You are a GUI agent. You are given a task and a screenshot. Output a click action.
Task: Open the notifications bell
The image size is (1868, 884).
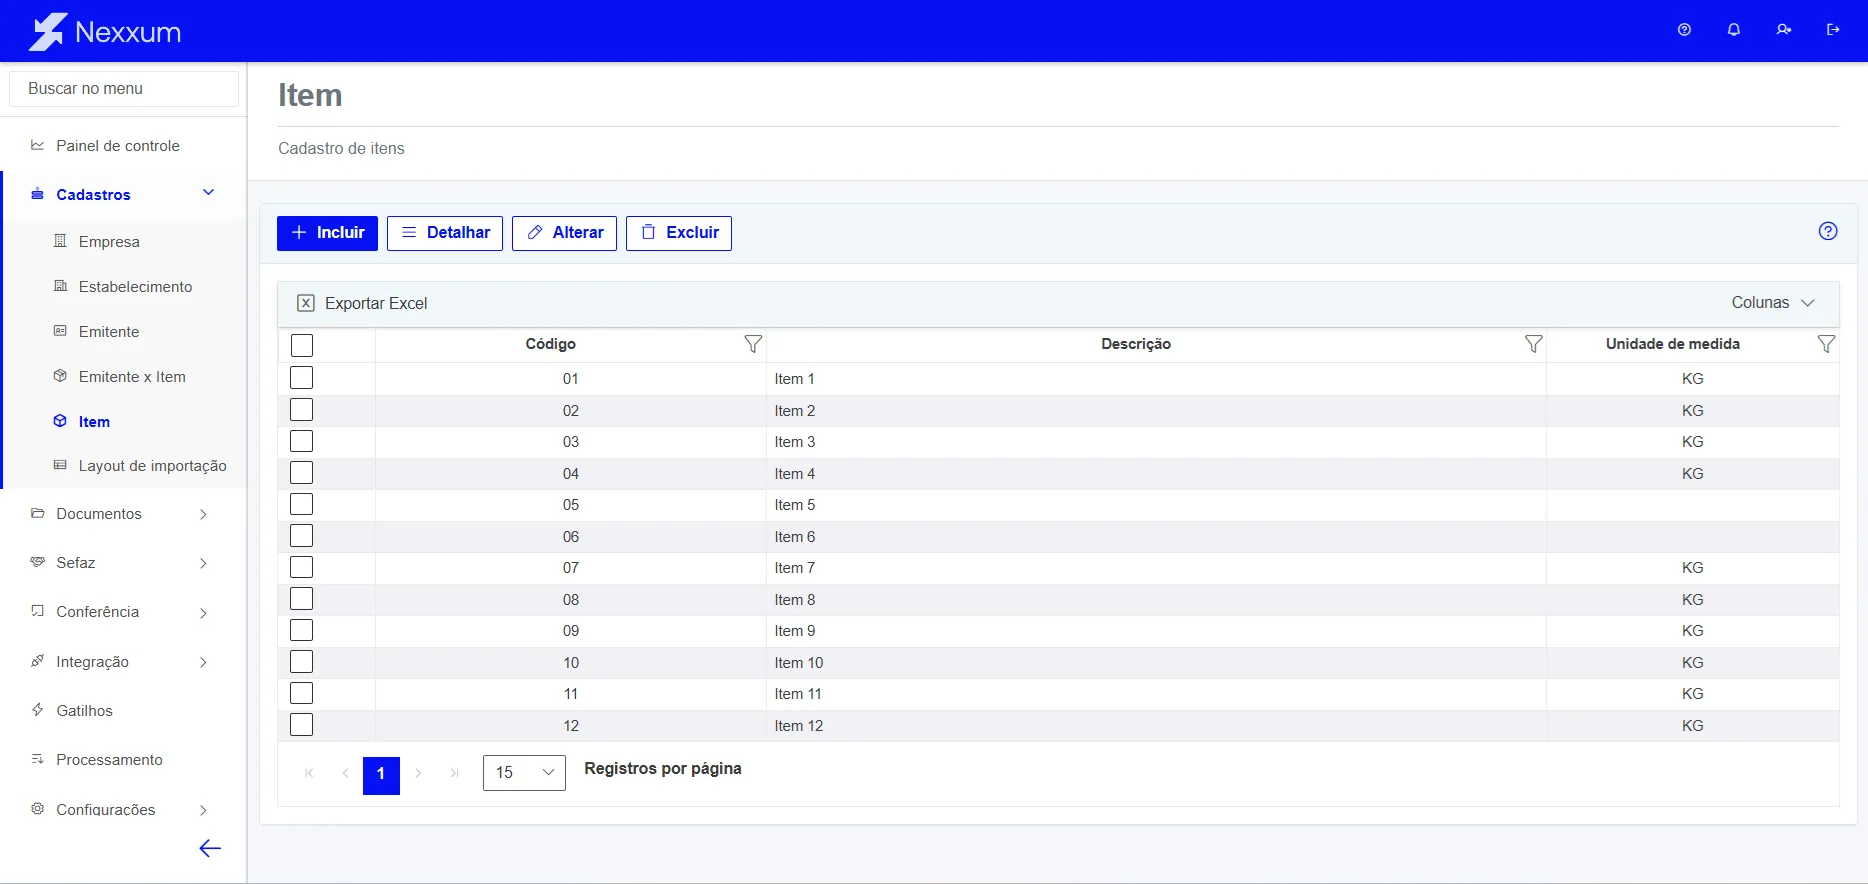click(x=1734, y=30)
